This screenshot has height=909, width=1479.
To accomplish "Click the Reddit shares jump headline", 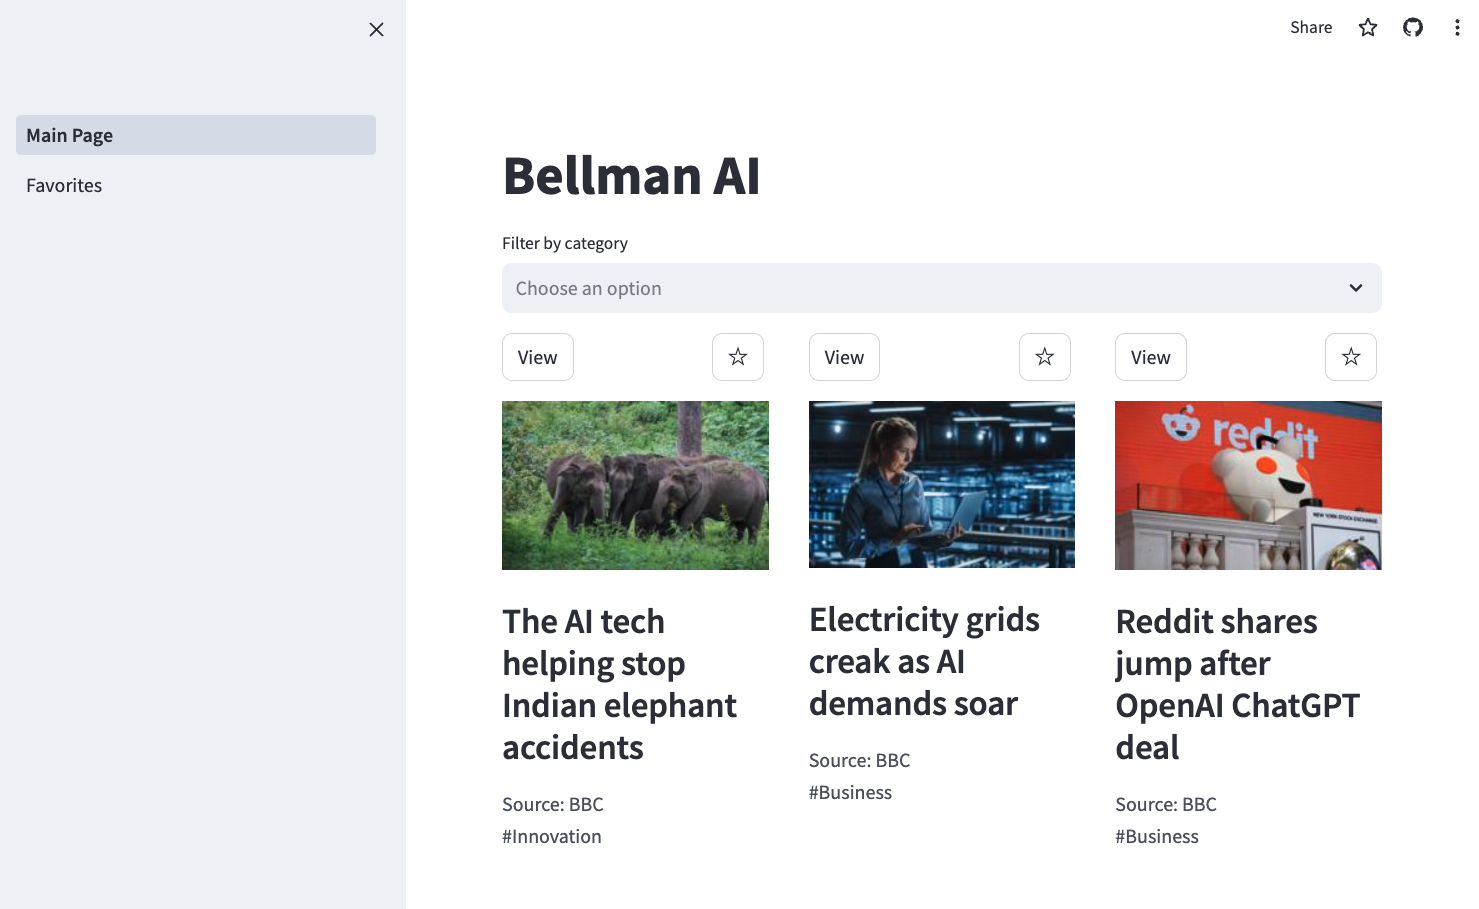I will pyautogui.click(x=1238, y=685).
